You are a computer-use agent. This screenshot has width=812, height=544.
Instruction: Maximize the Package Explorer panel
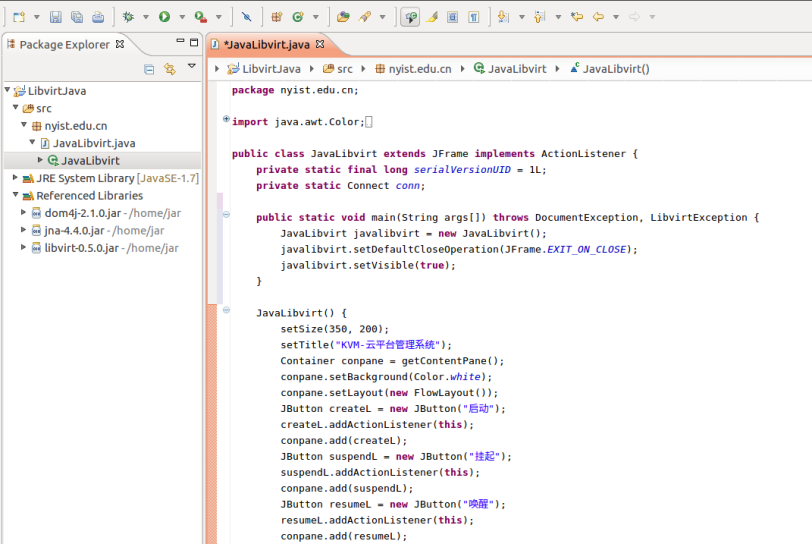point(194,42)
